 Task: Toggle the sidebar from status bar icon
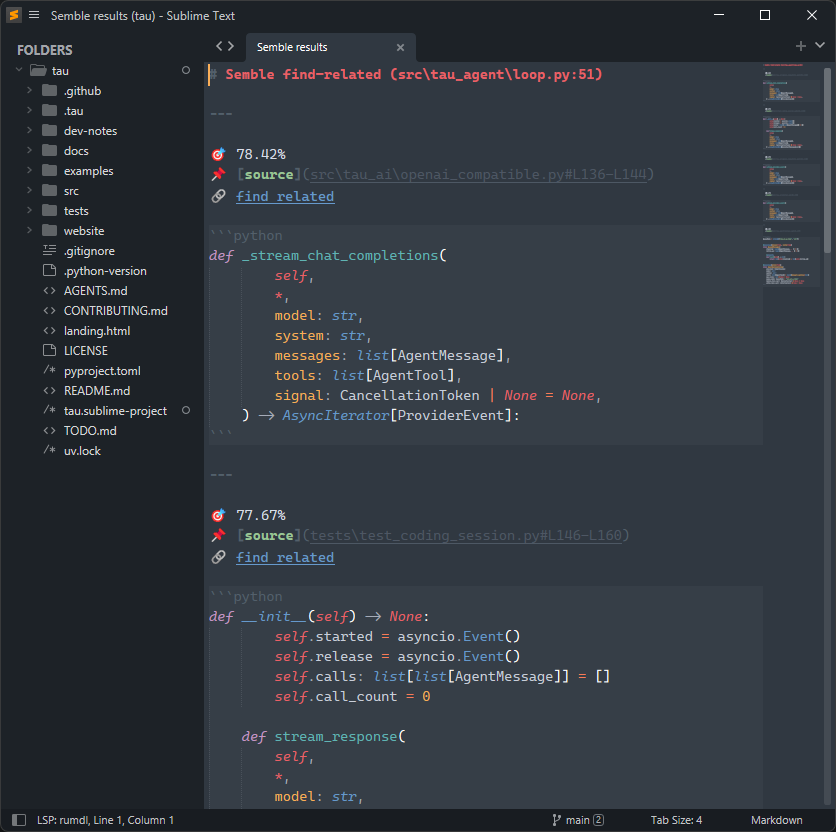[x=19, y=820]
